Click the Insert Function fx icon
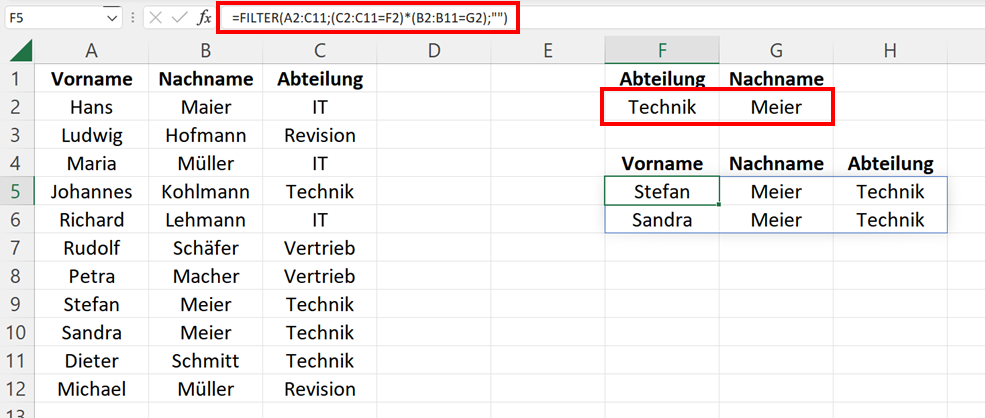The width and height of the screenshot is (985, 418). [204, 18]
